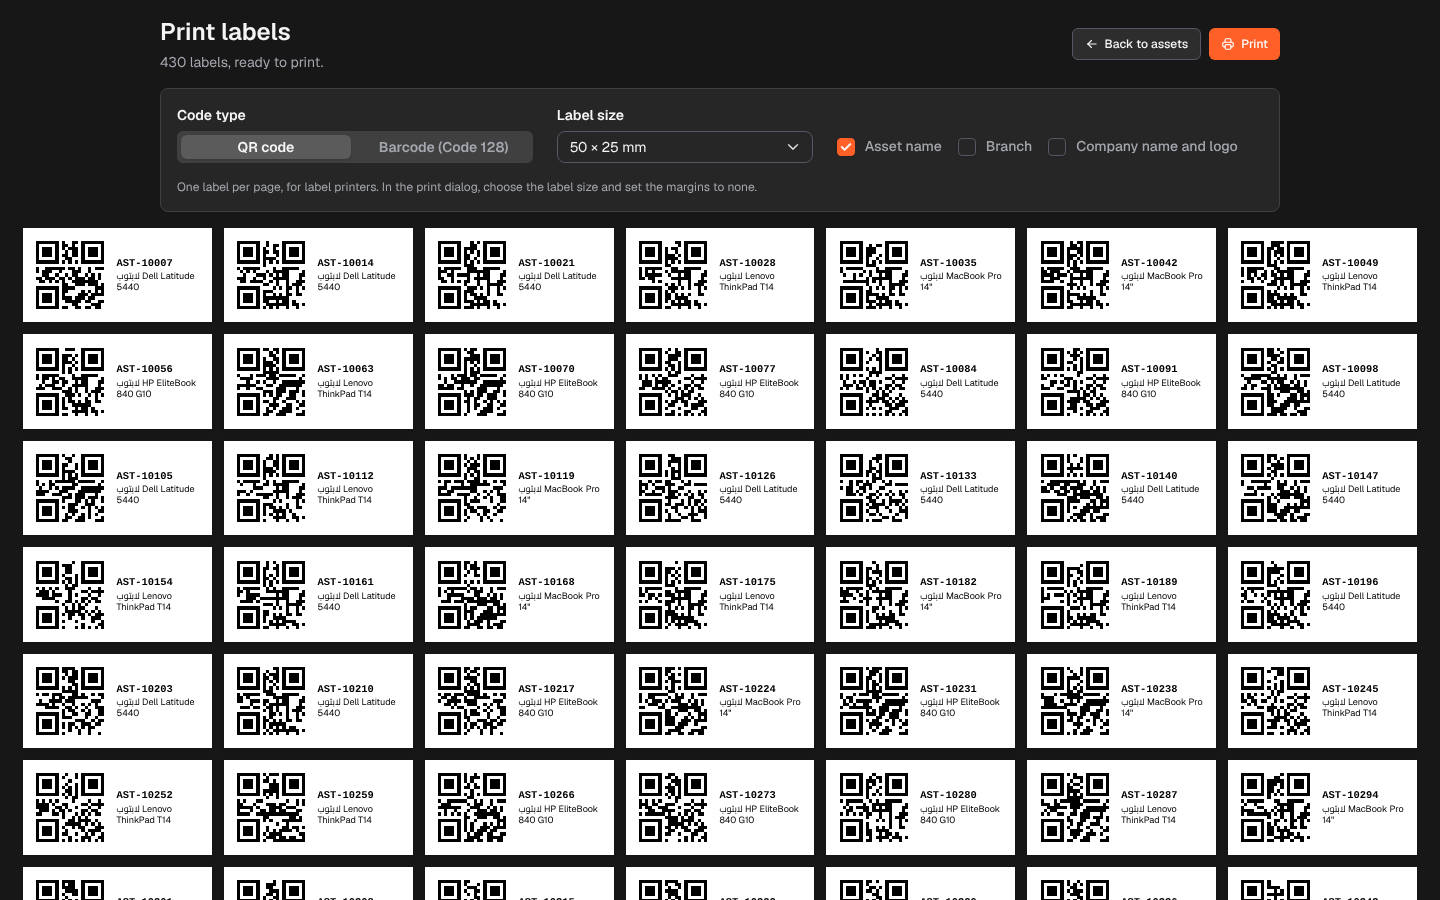This screenshot has width=1440, height=900.
Task: Select the AST-10154 asset ID text
Action: [144, 582]
